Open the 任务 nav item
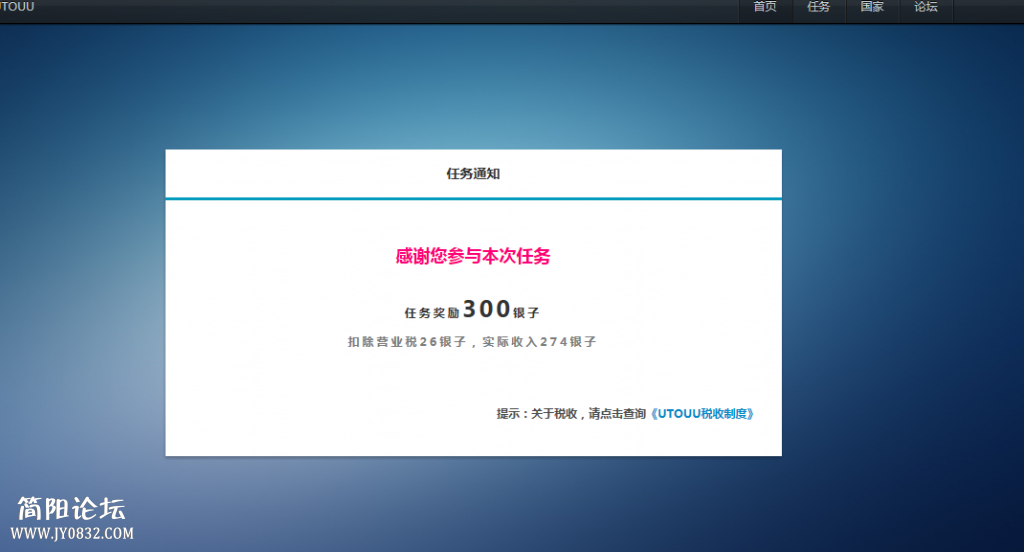This screenshot has height=552, width=1024. point(818,7)
